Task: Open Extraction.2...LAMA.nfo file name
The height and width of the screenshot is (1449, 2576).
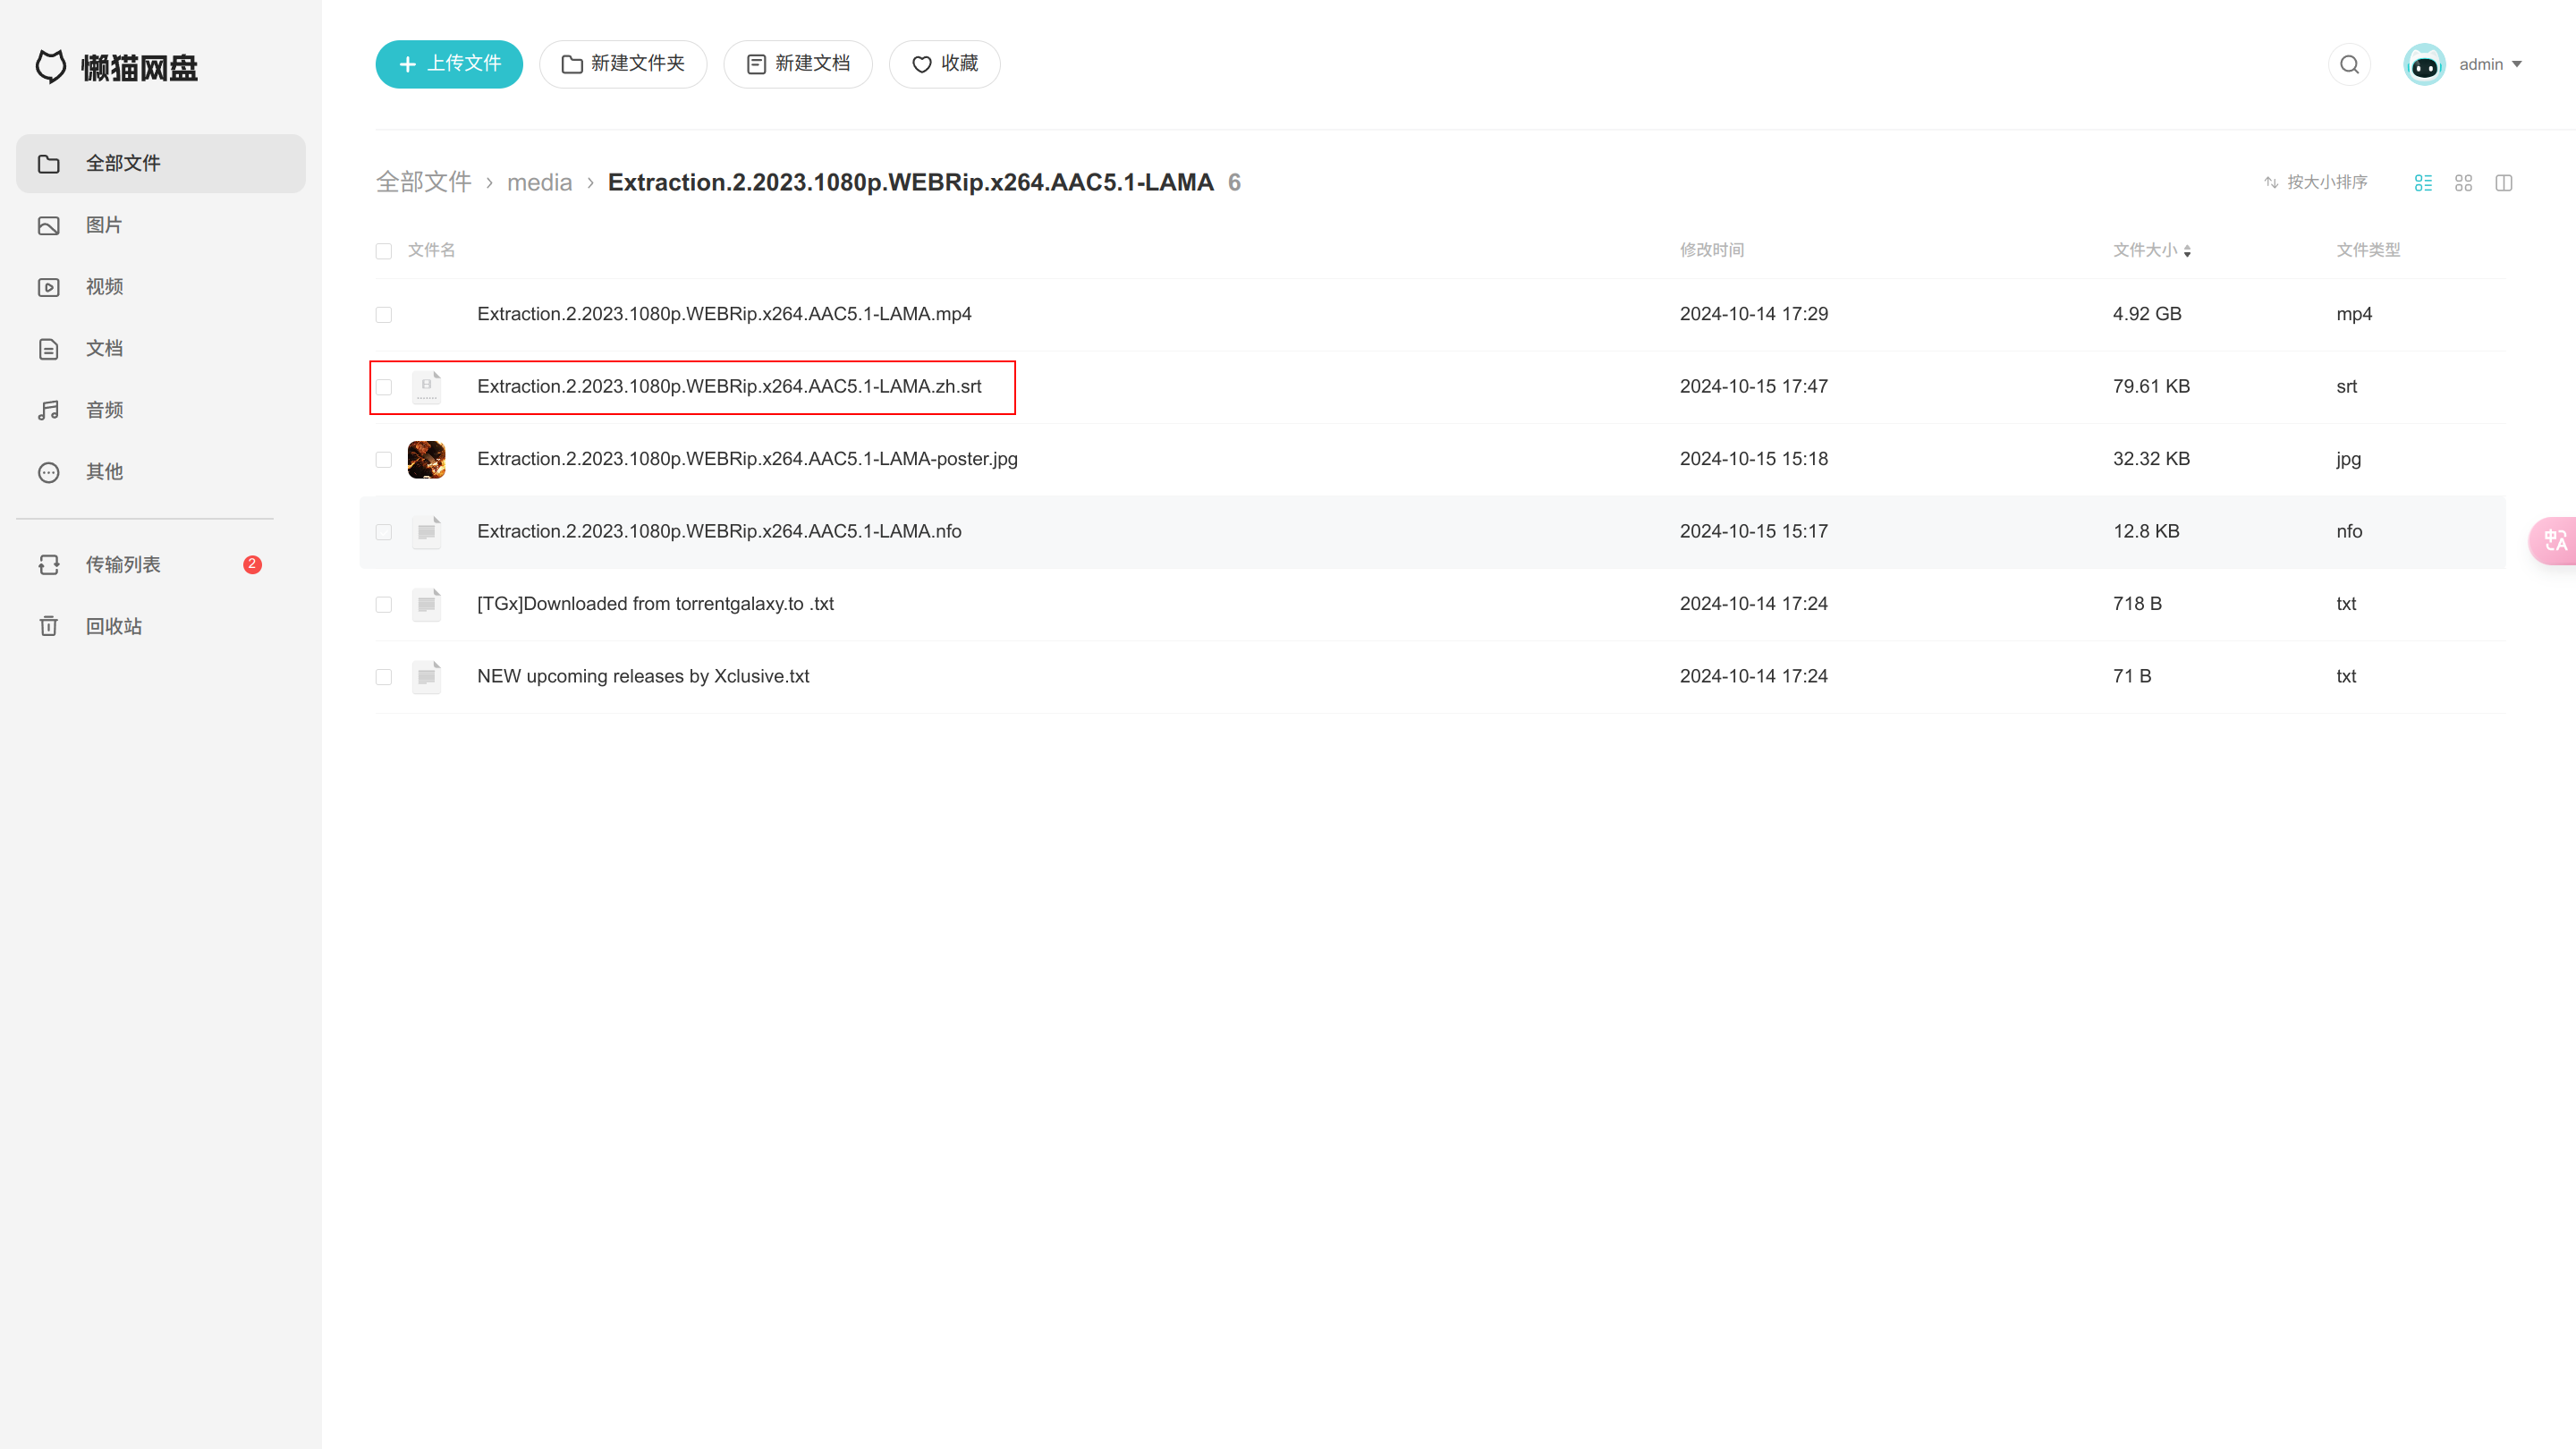Action: click(x=719, y=533)
